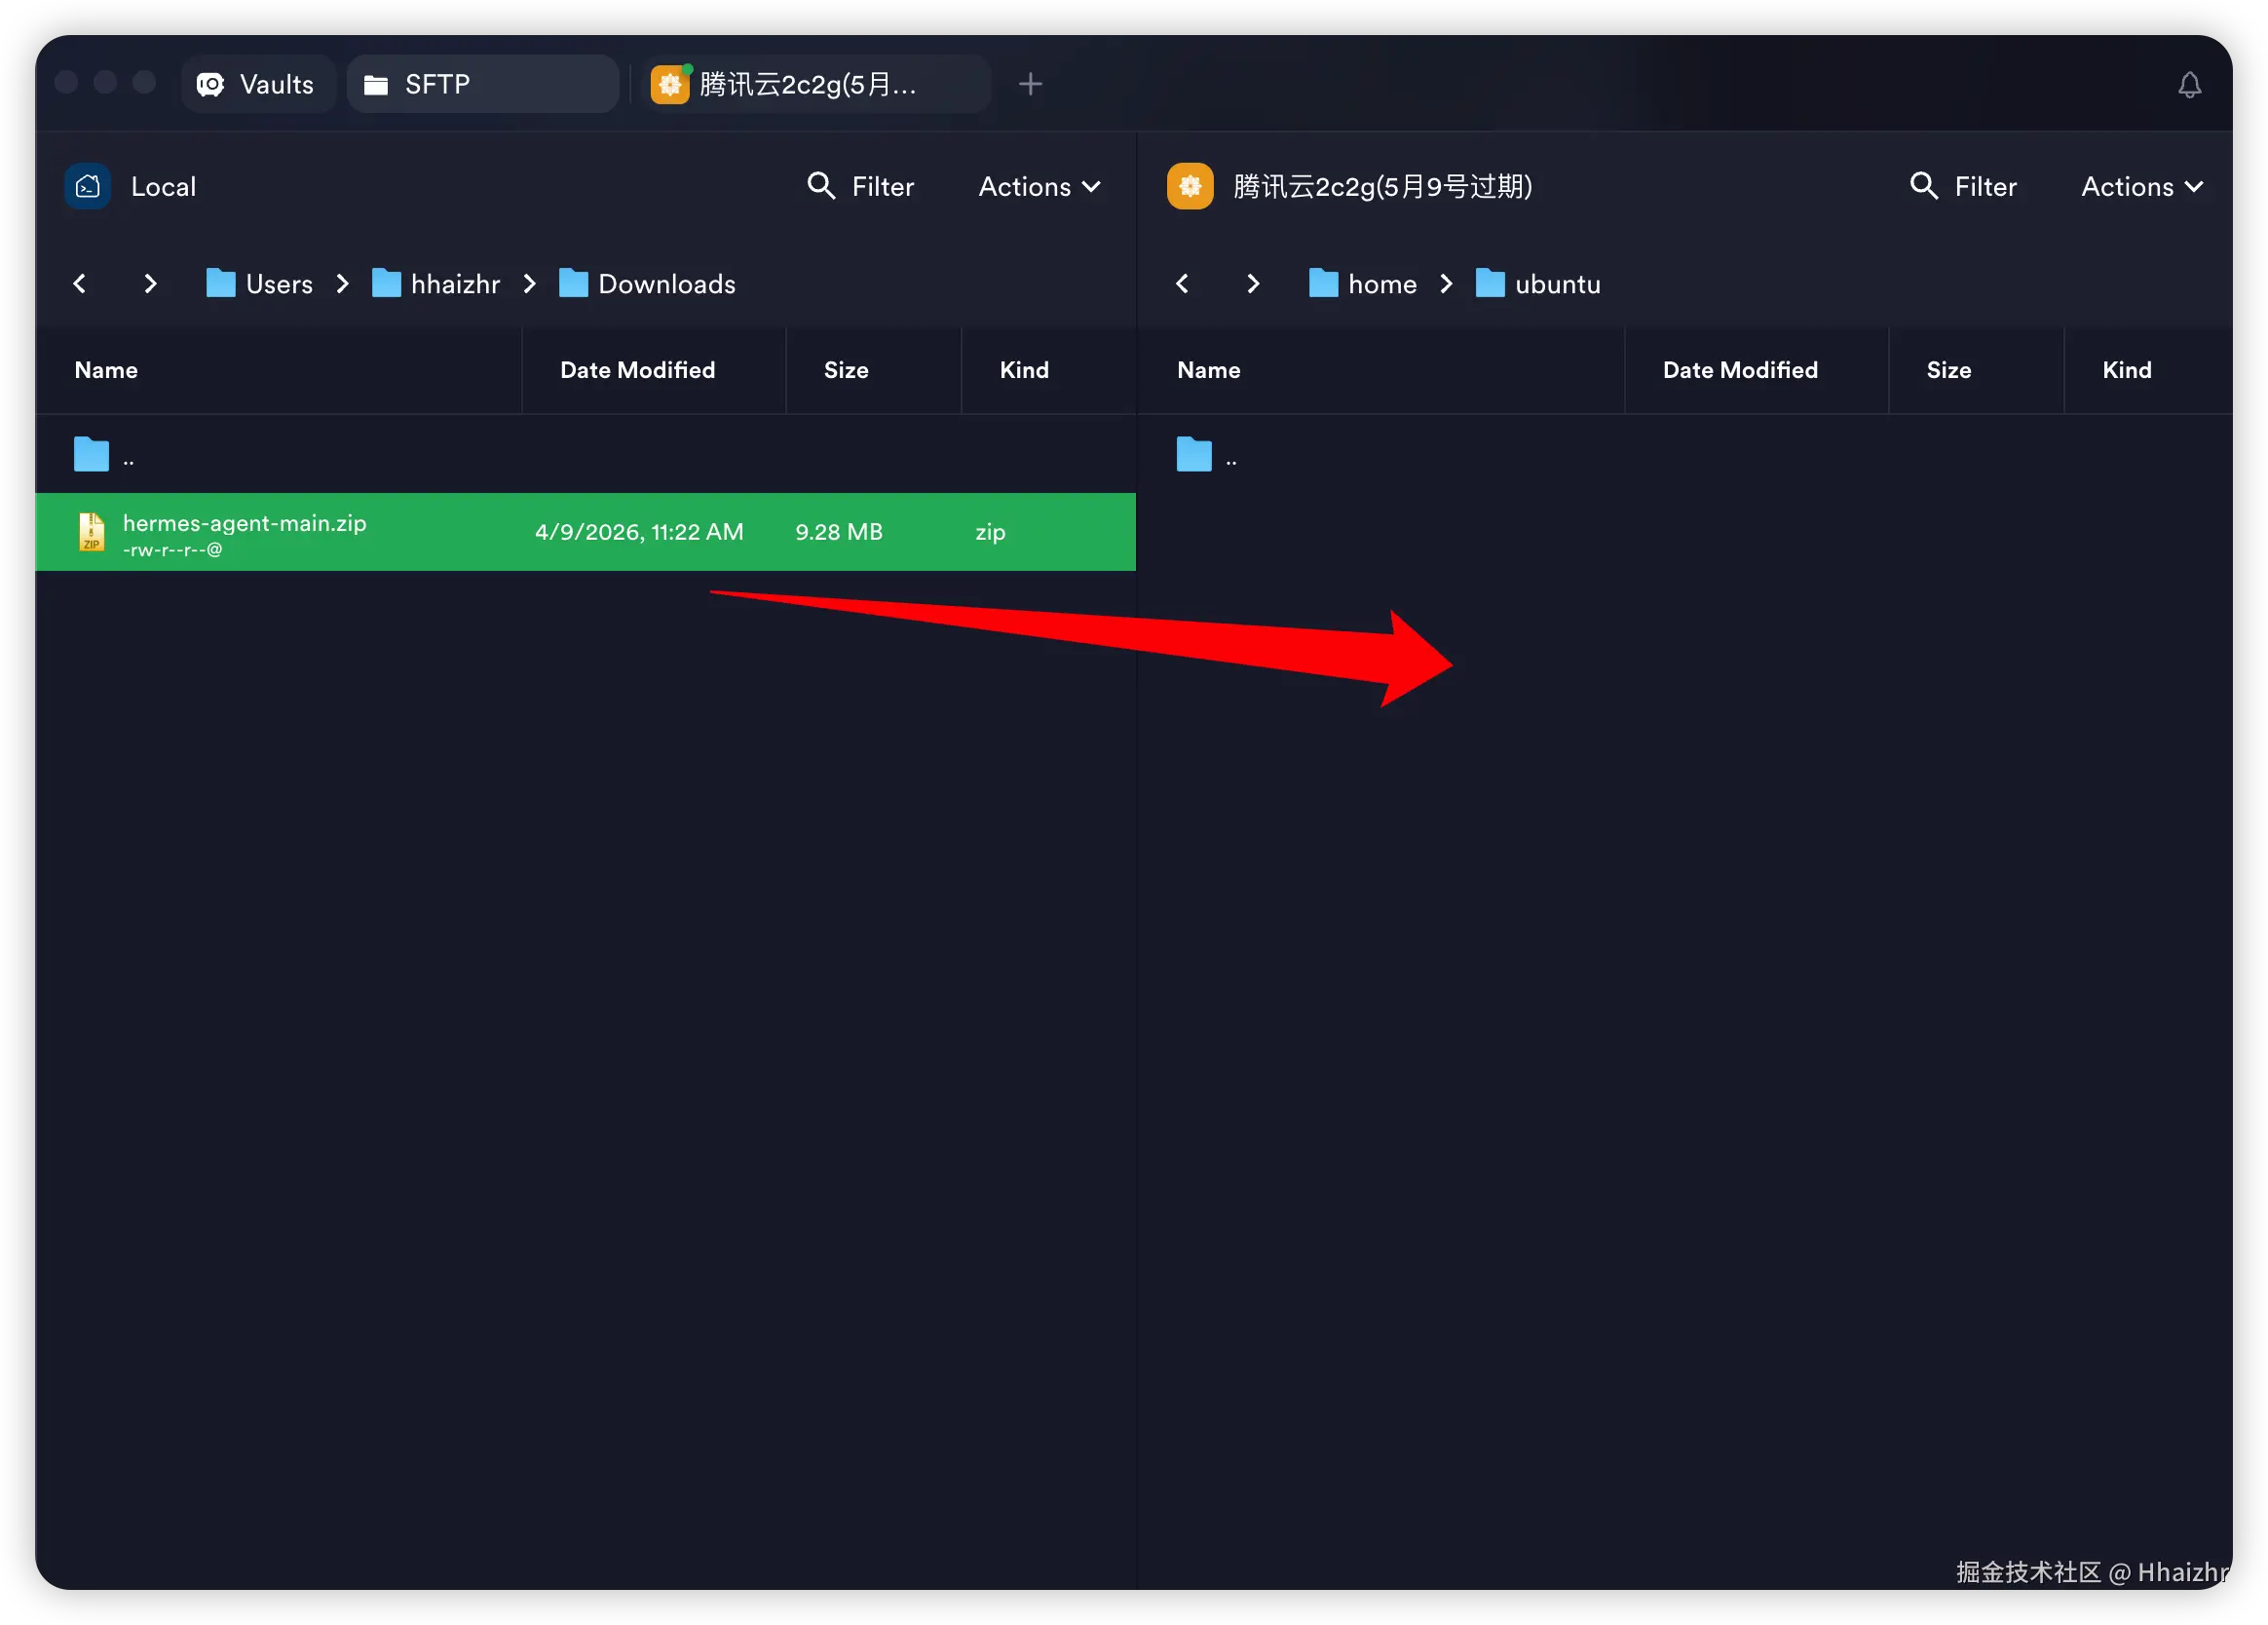Viewport: 2268px width, 1625px height.
Task: Click the orange Tencent cloud host icon
Action: tap(1190, 186)
